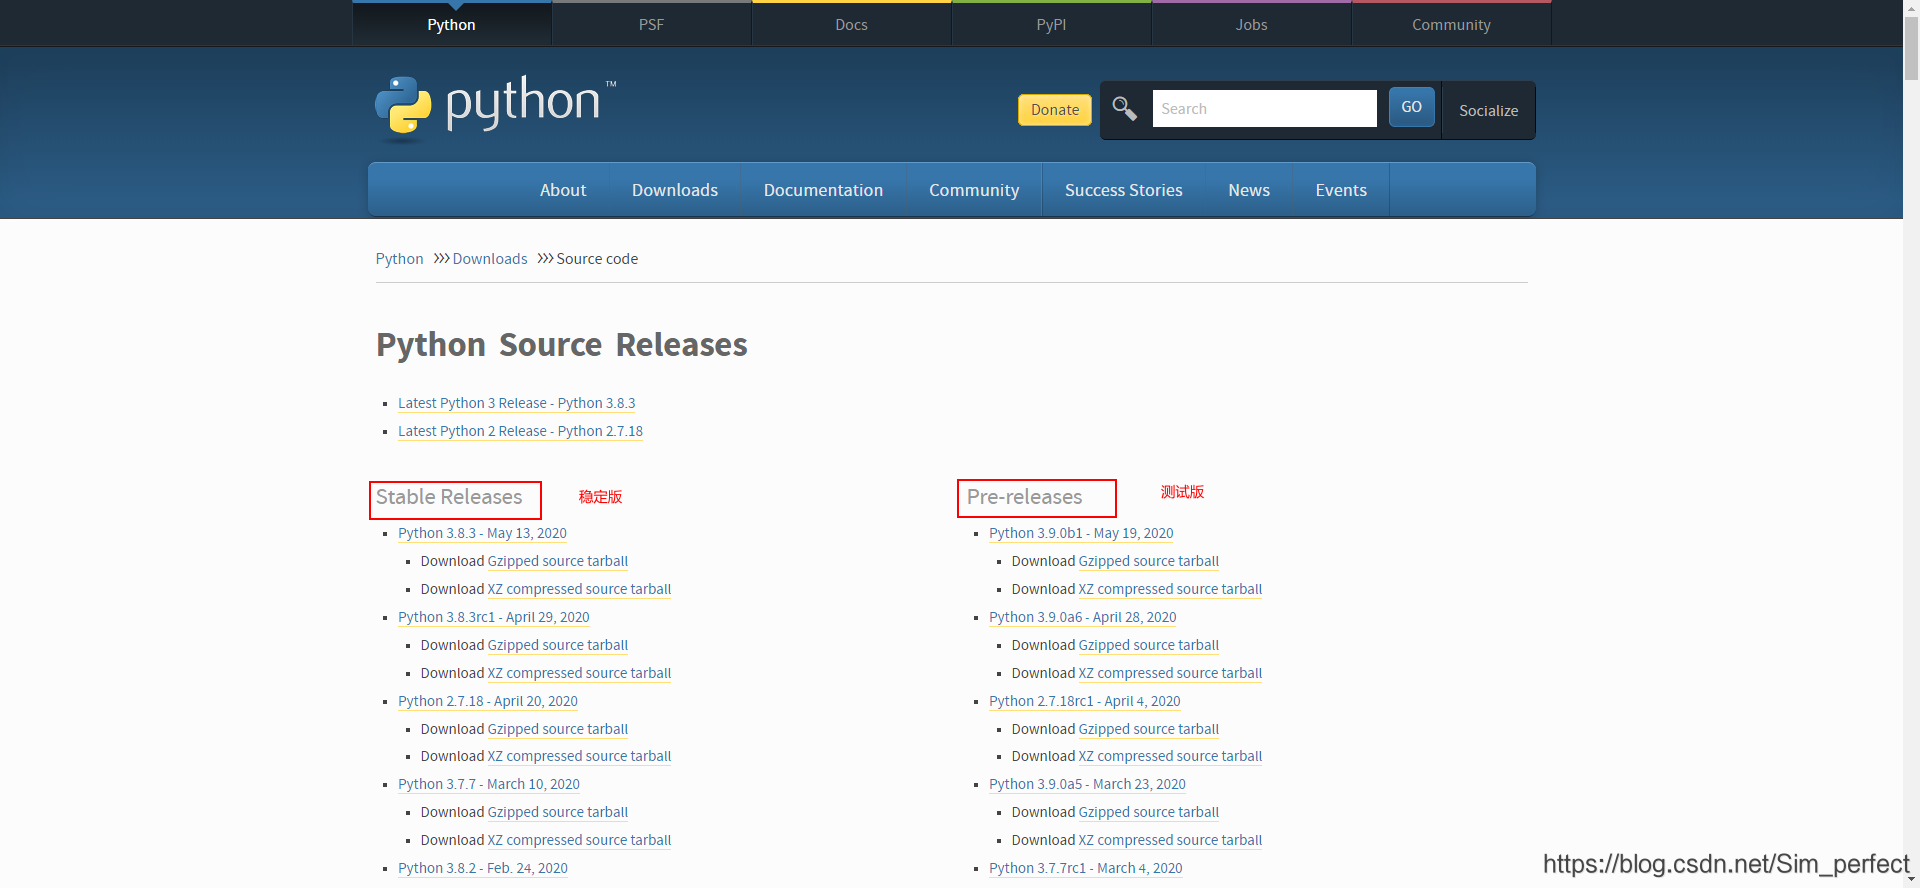
Task: Open Python 3.9.0b1 - May 19, 2020 link
Action: pyautogui.click(x=1081, y=533)
